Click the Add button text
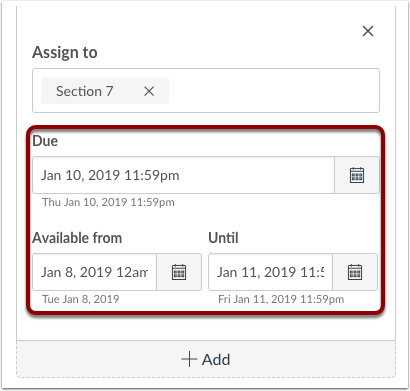Image resolution: width=410 pixels, height=391 pixels. pos(216,360)
